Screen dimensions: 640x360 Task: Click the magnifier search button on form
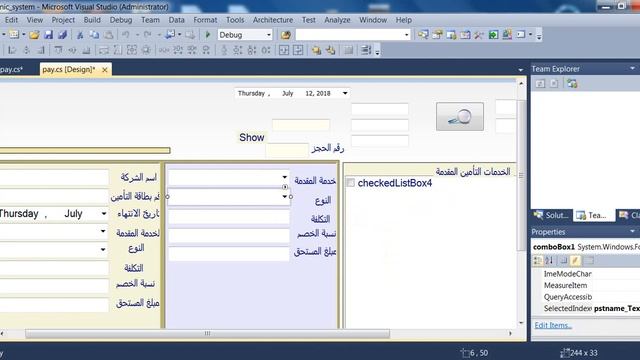(460, 117)
